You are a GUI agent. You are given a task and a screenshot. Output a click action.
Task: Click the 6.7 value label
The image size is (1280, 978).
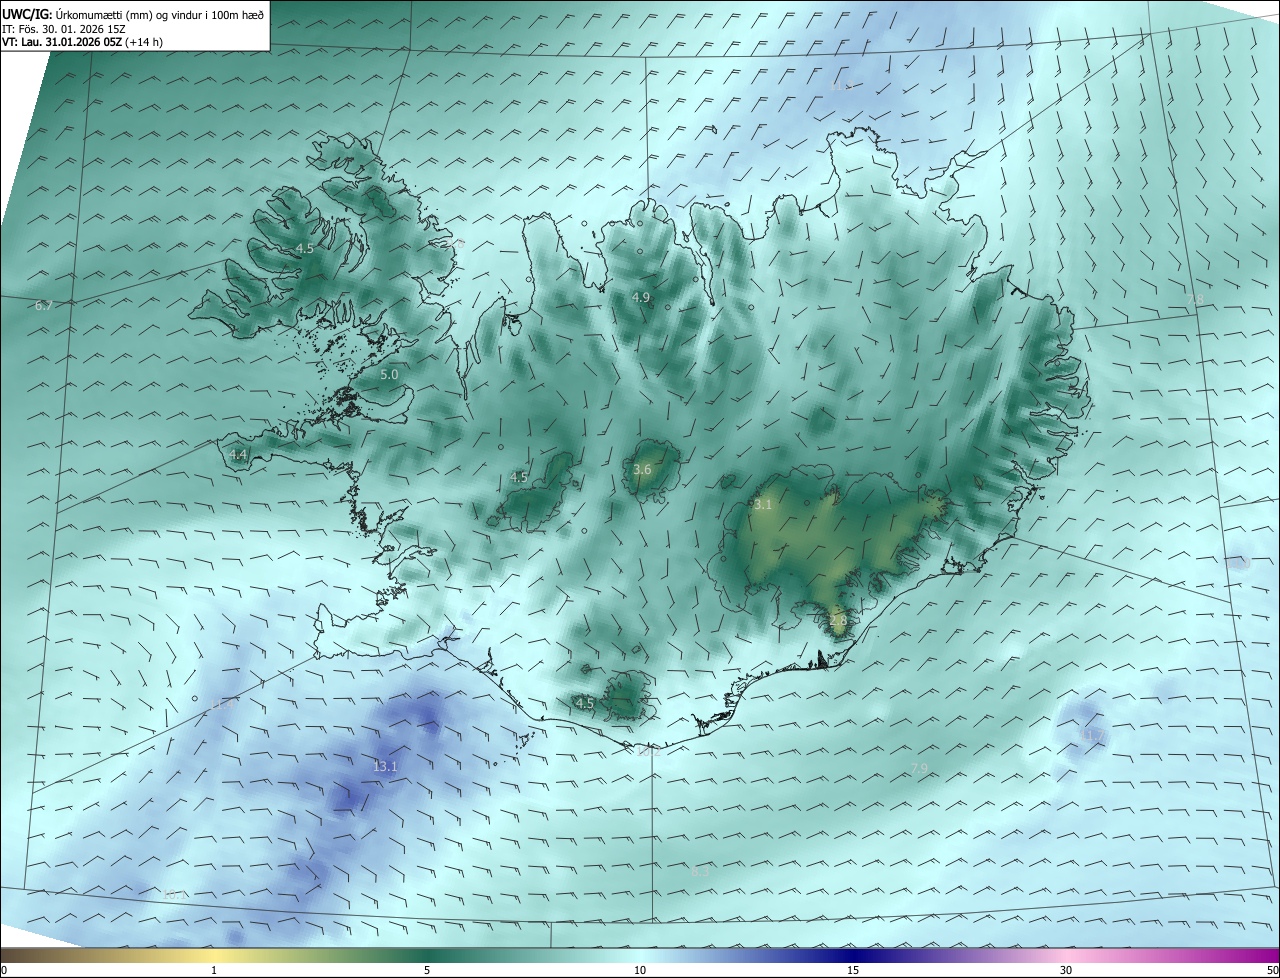pos(43,305)
